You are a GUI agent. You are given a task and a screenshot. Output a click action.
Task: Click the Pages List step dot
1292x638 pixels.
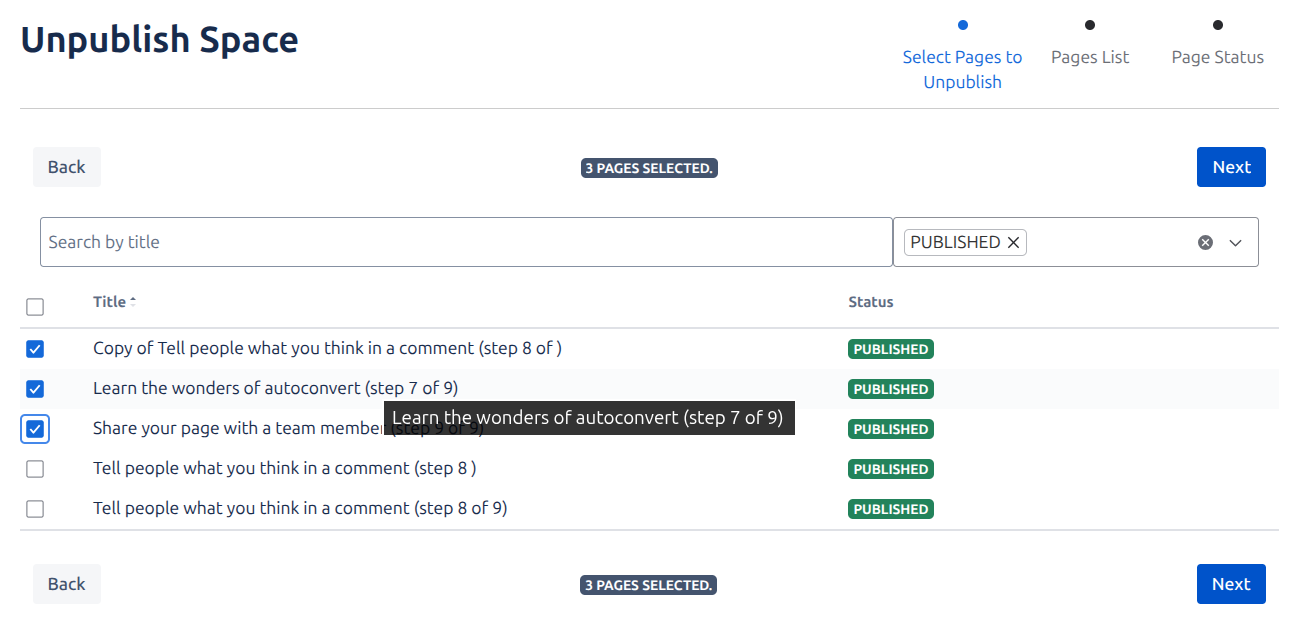(1090, 25)
